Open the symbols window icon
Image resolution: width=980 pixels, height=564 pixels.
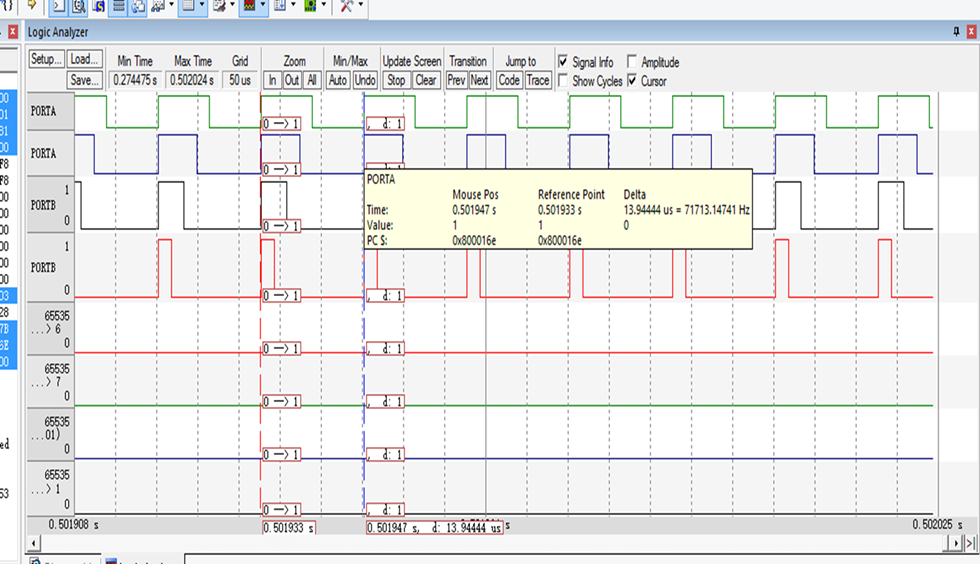click(99, 6)
